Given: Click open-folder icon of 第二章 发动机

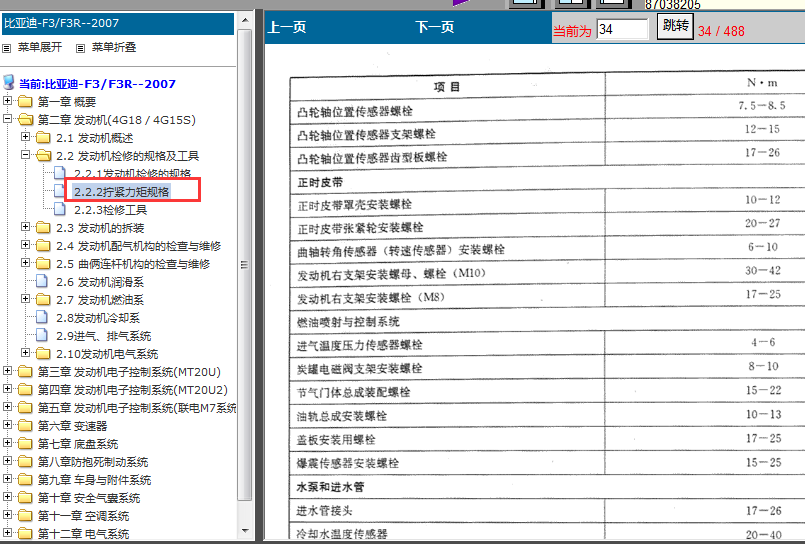Looking at the screenshot, I should [x=25, y=120].
